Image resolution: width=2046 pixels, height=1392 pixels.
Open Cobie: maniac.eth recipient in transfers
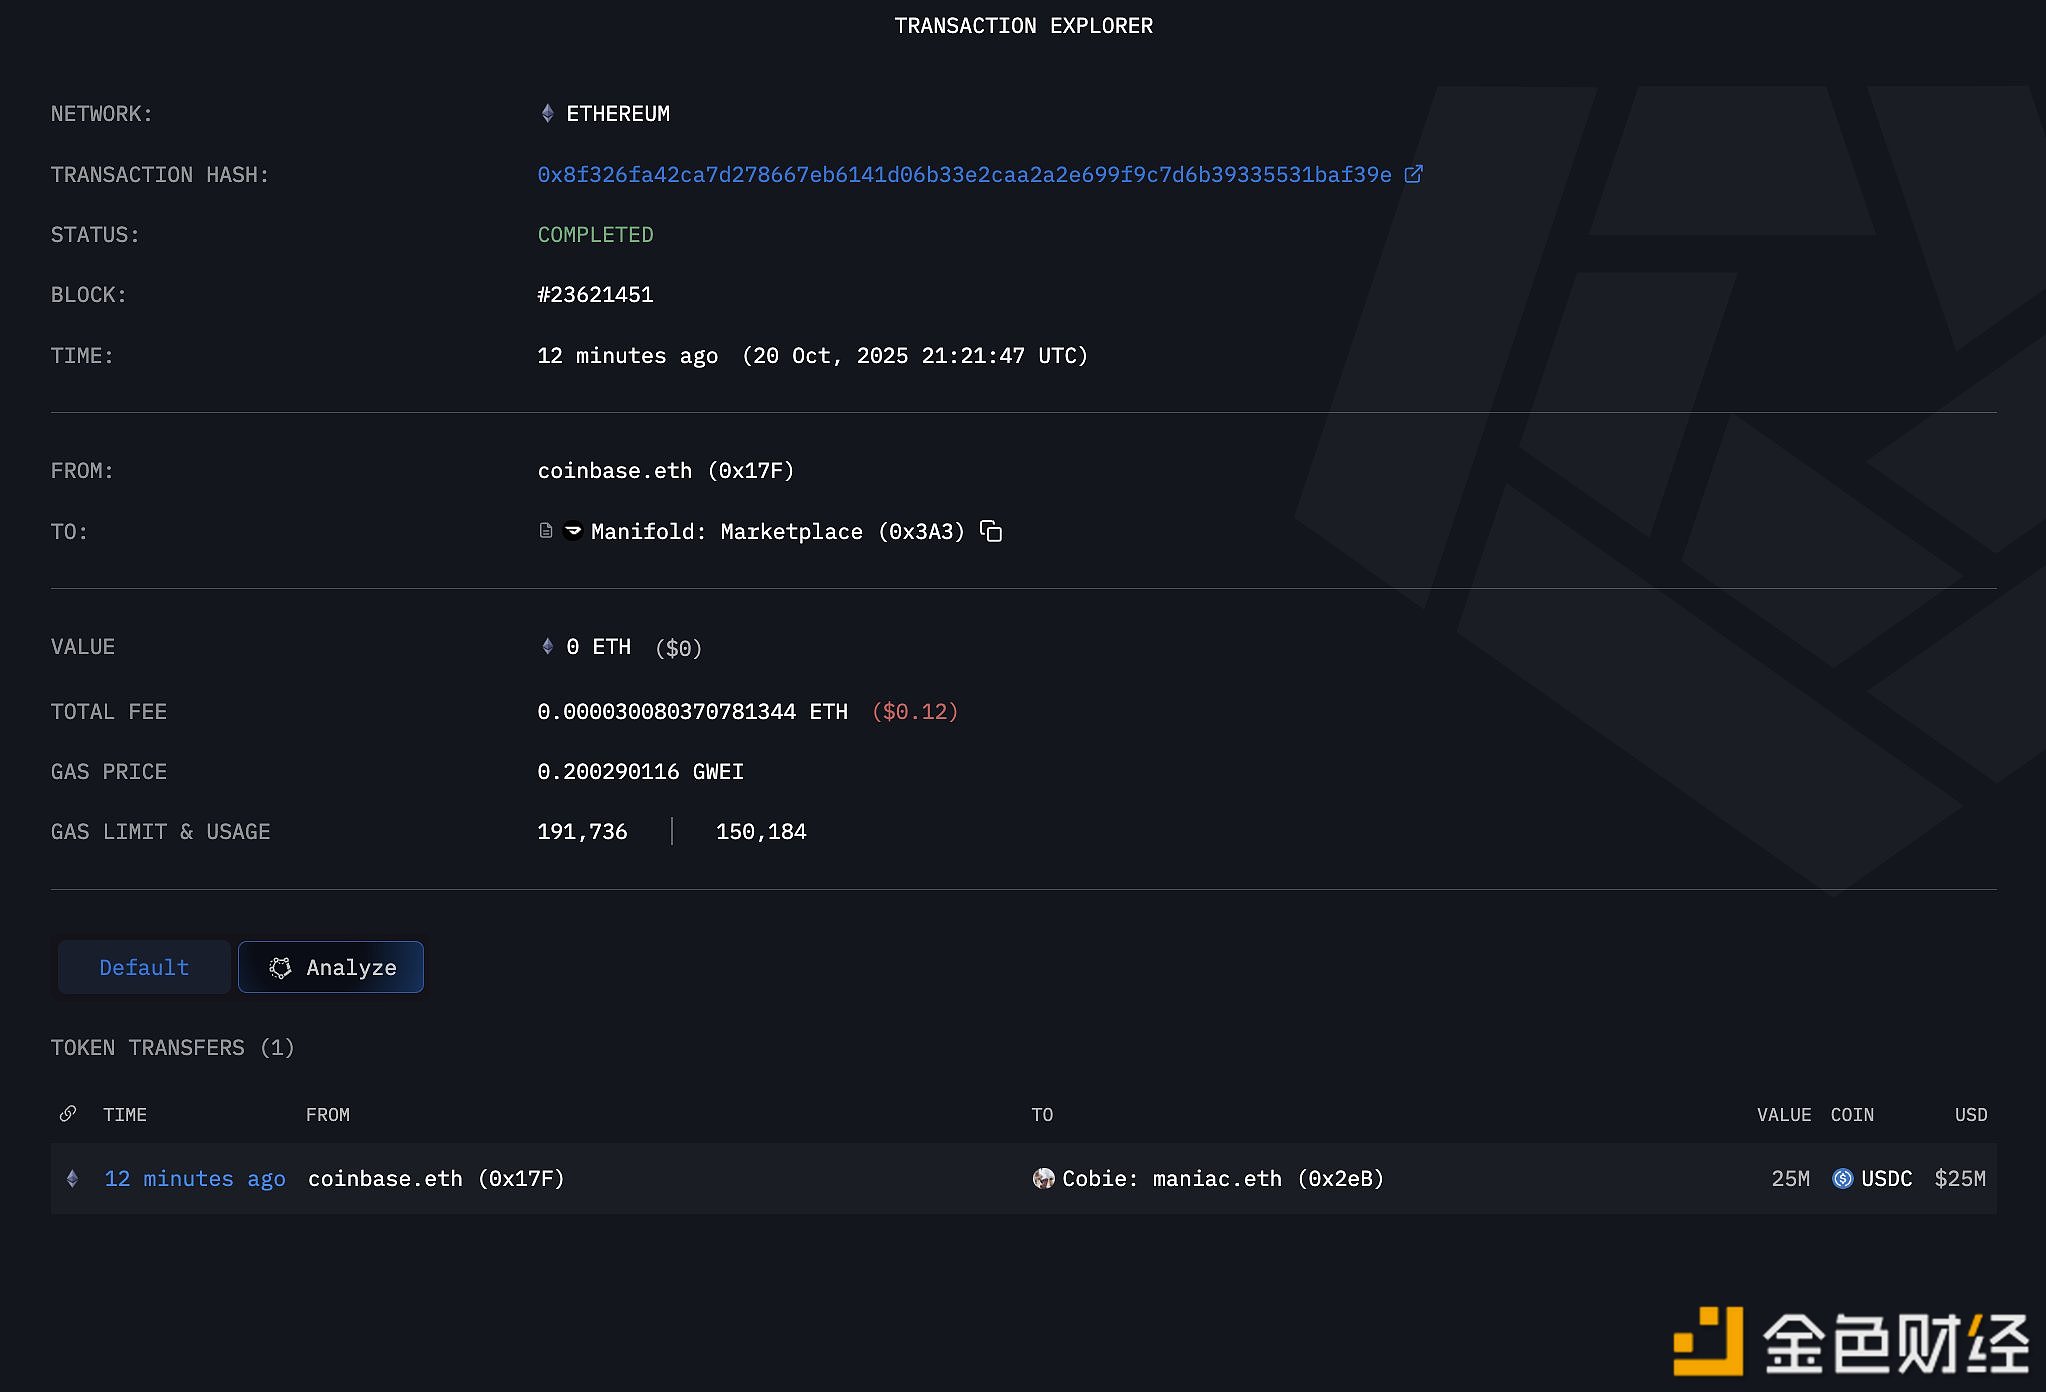[x=1222, y=1179]
